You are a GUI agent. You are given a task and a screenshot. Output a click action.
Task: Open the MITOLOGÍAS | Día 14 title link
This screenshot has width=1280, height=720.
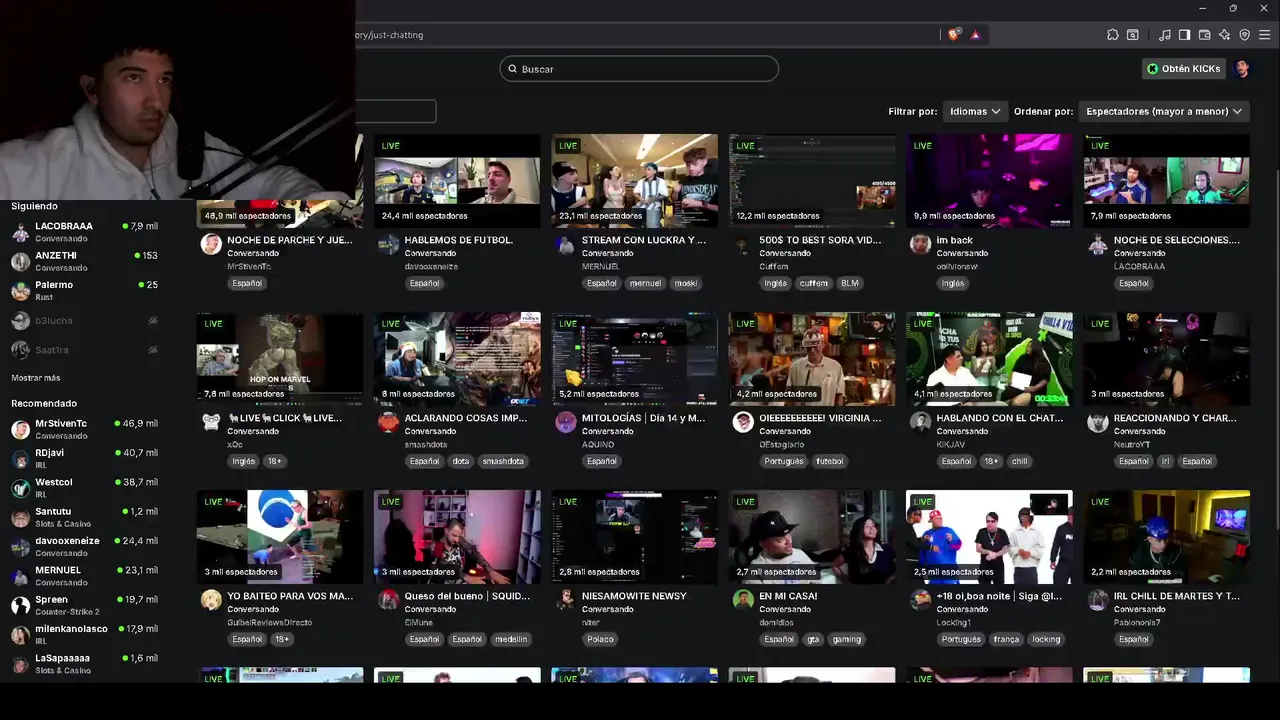tap(644, 418)
